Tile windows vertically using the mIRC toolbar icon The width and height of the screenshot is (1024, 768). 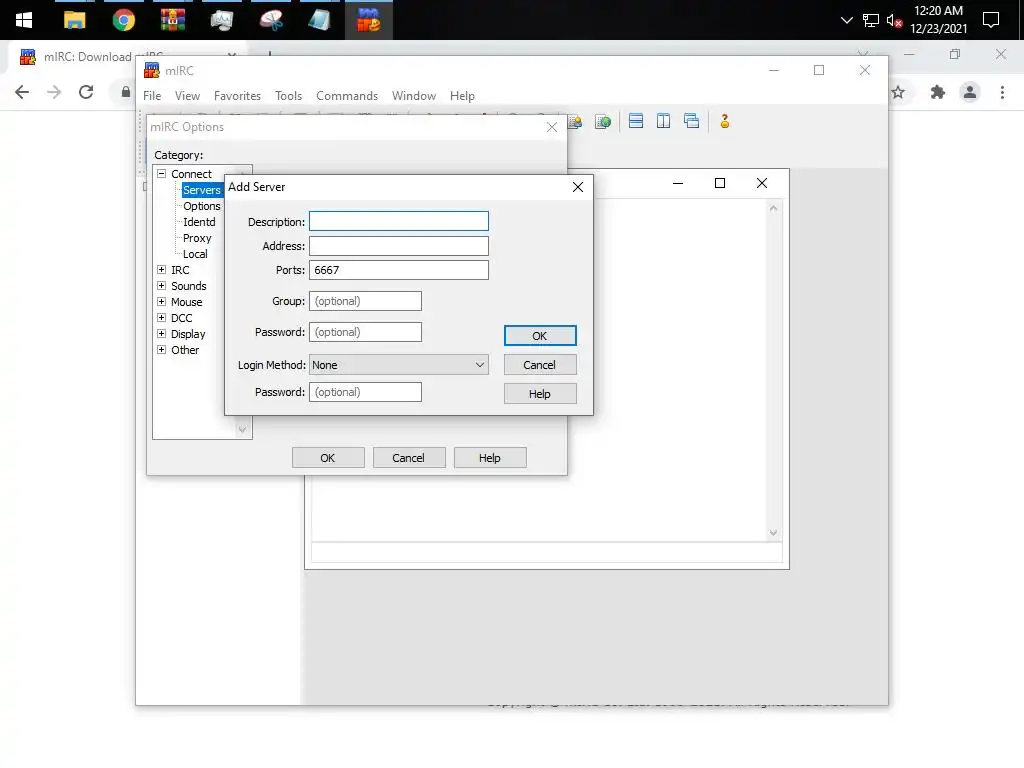click(x=663, y=121)
